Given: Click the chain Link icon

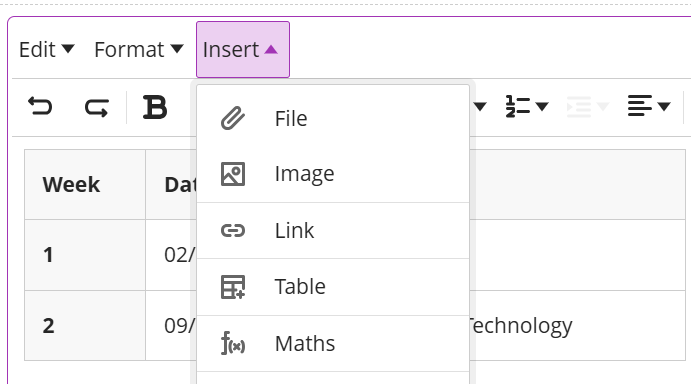Looking at the screenshot, I should (233, 231).
